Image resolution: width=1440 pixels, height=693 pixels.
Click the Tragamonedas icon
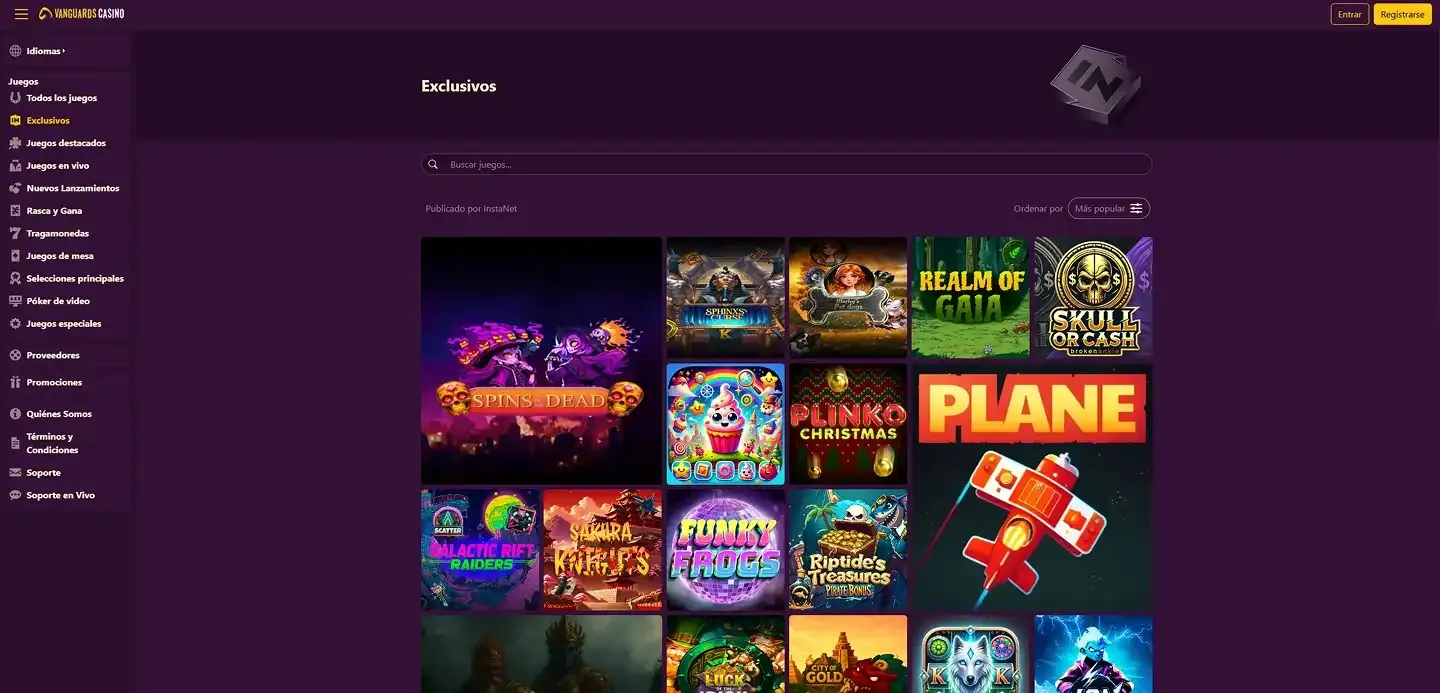15,233
